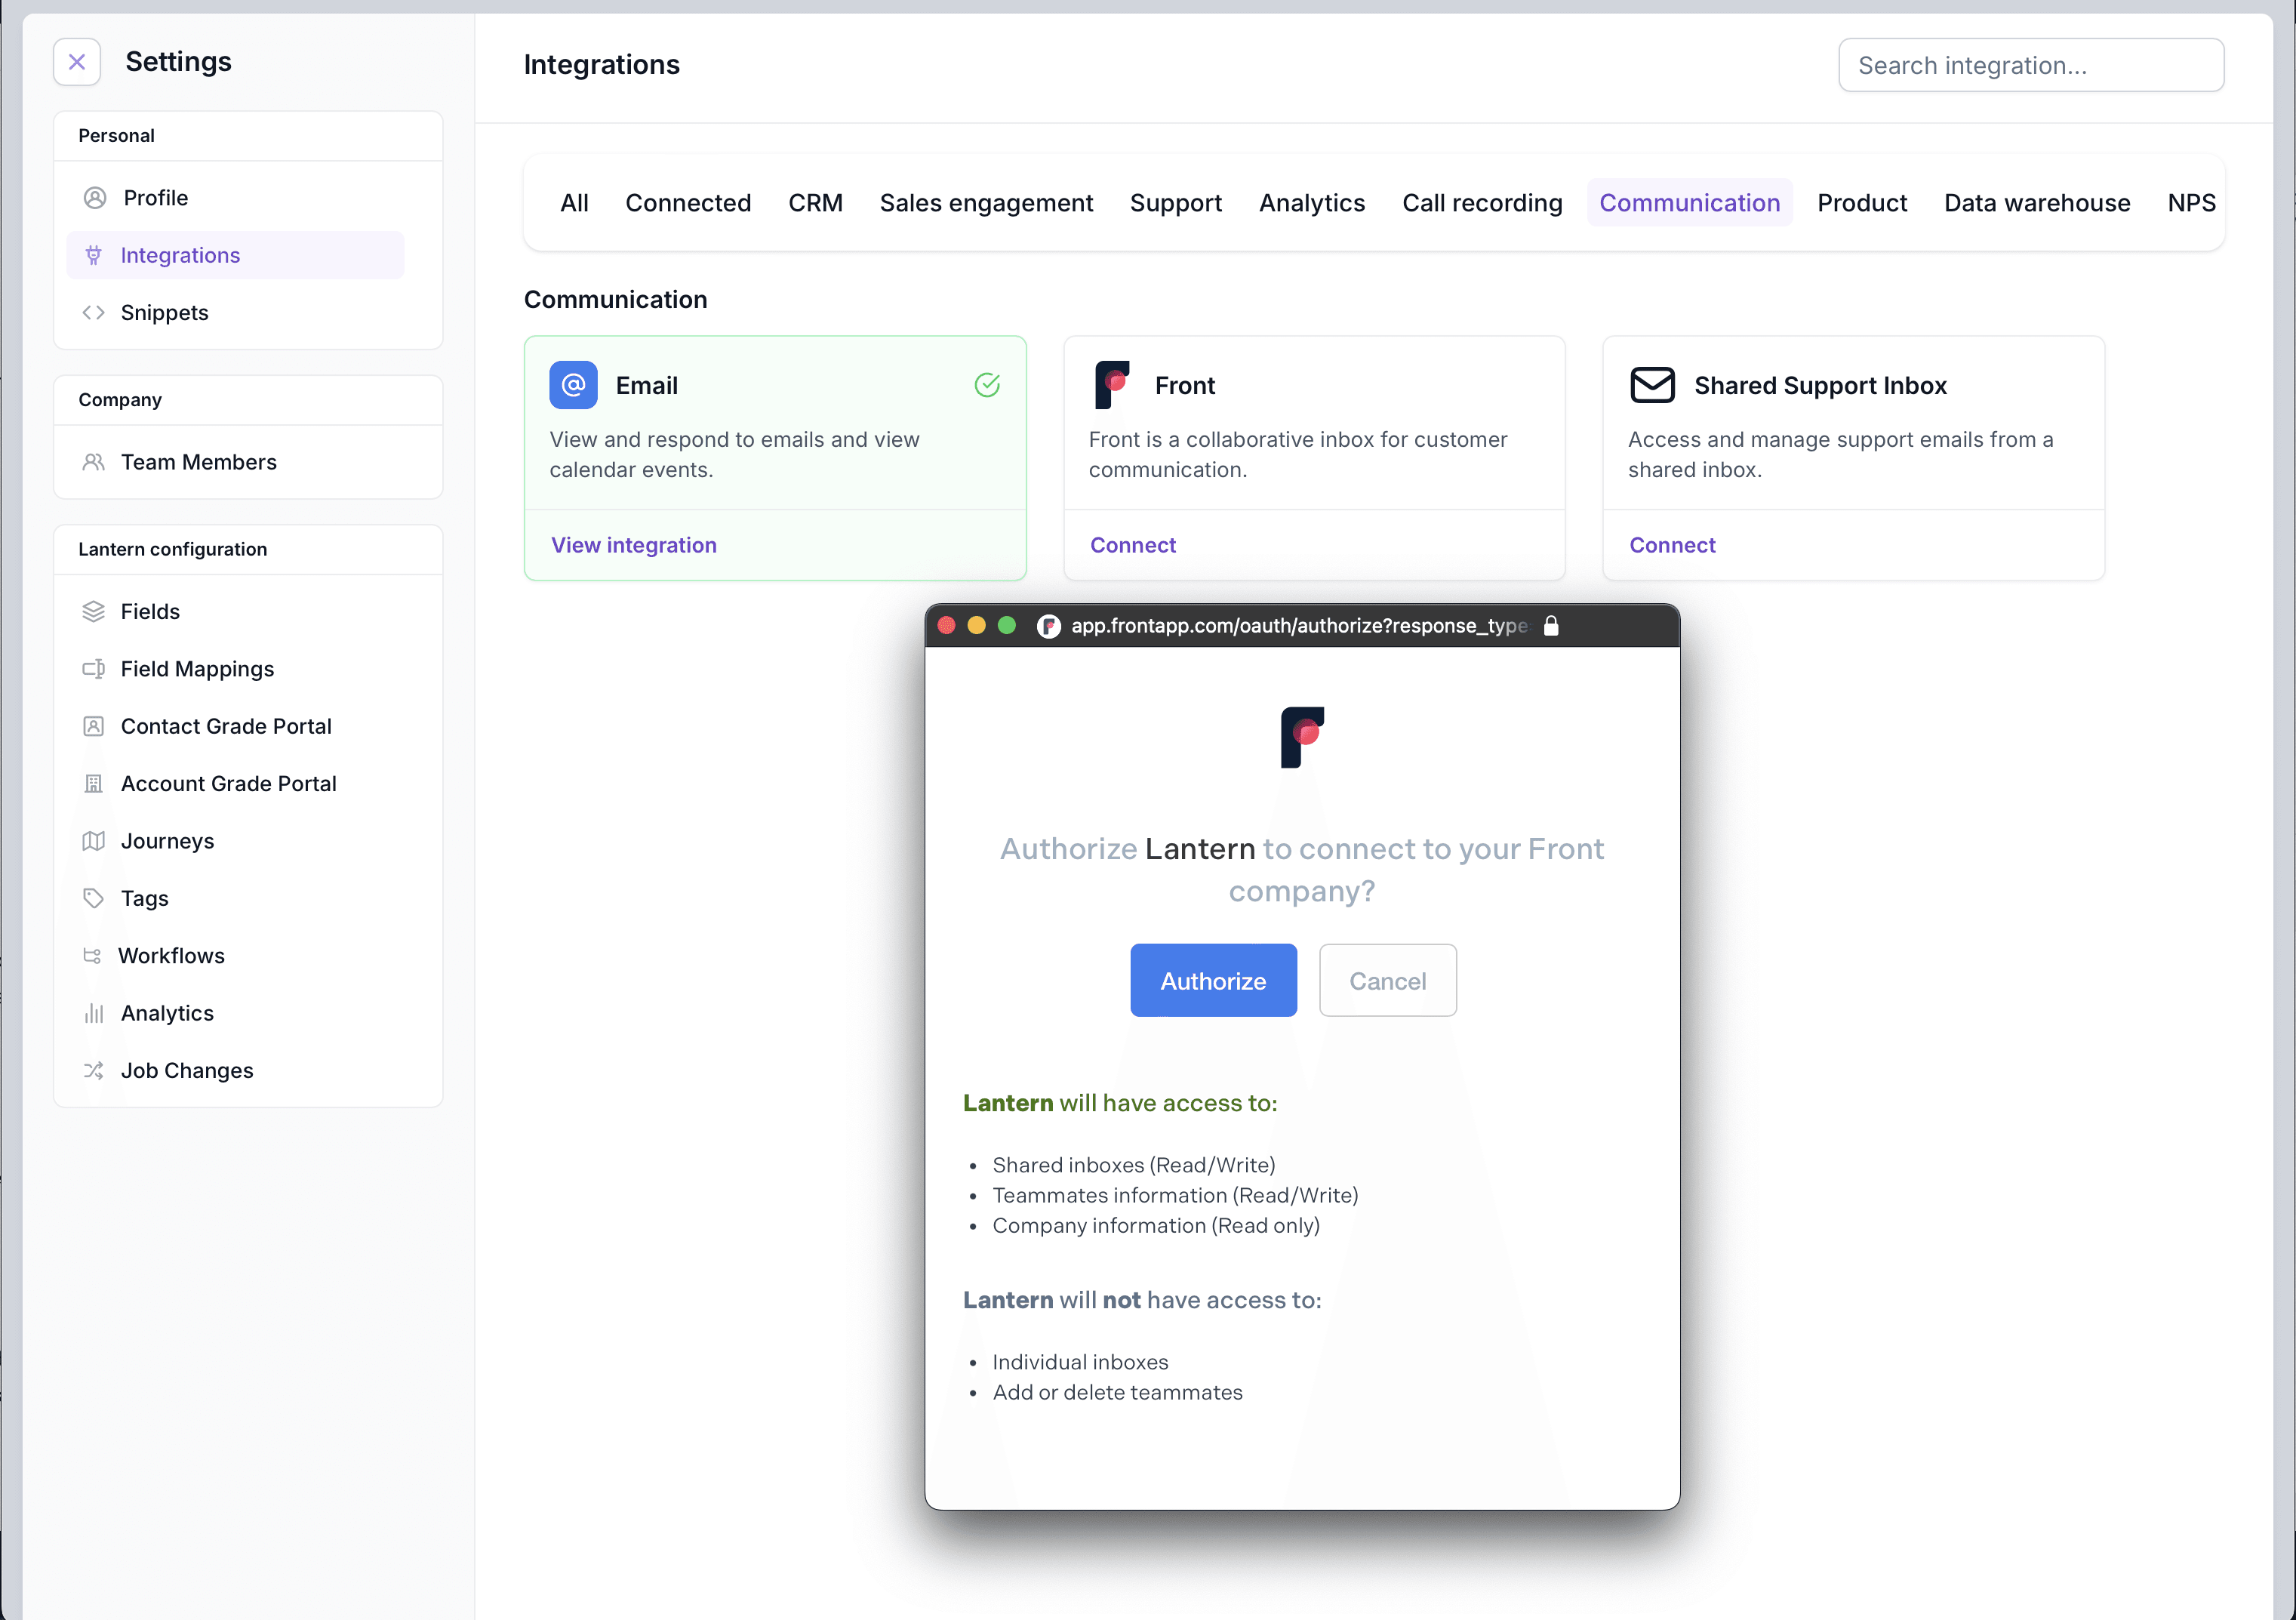Close the Settings panel with X icon
This screenshot has height=1620, width=2296.
77,62
